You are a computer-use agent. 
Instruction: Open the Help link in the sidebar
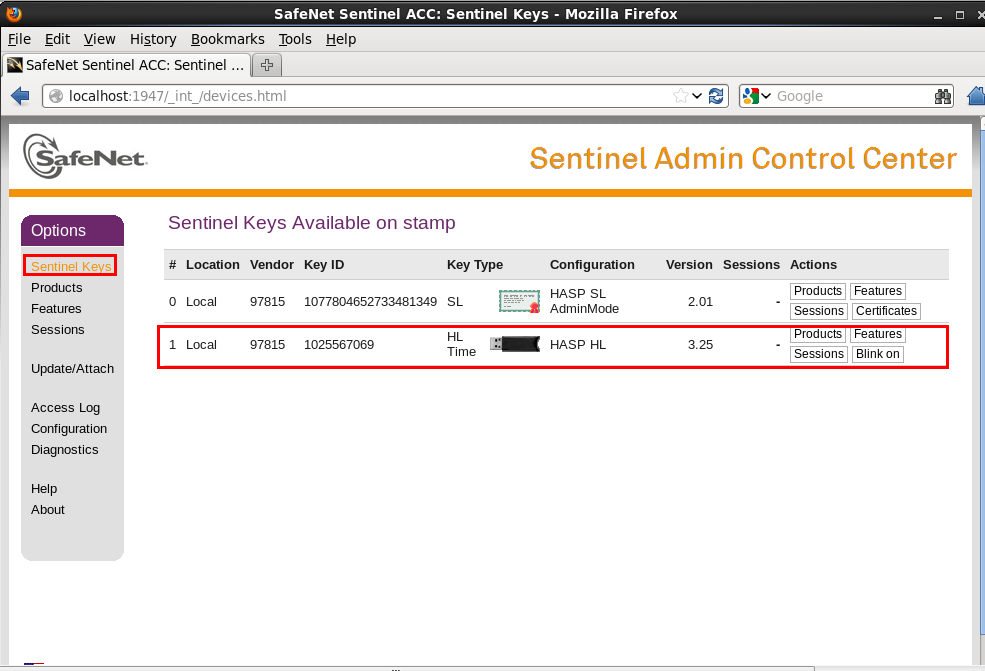[44, 489]
